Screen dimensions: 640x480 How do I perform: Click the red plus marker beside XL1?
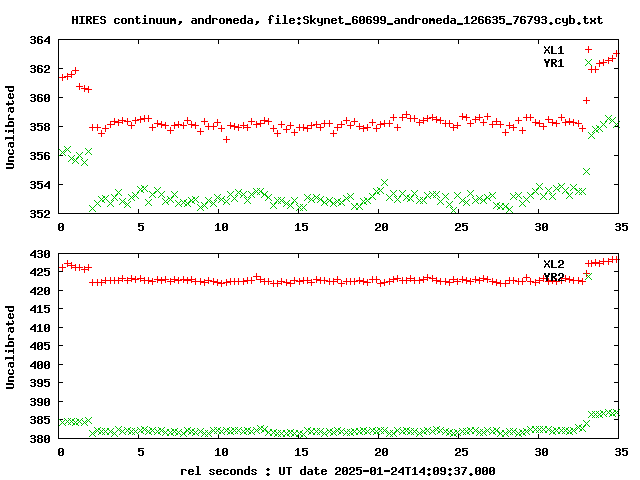point(588,49)
